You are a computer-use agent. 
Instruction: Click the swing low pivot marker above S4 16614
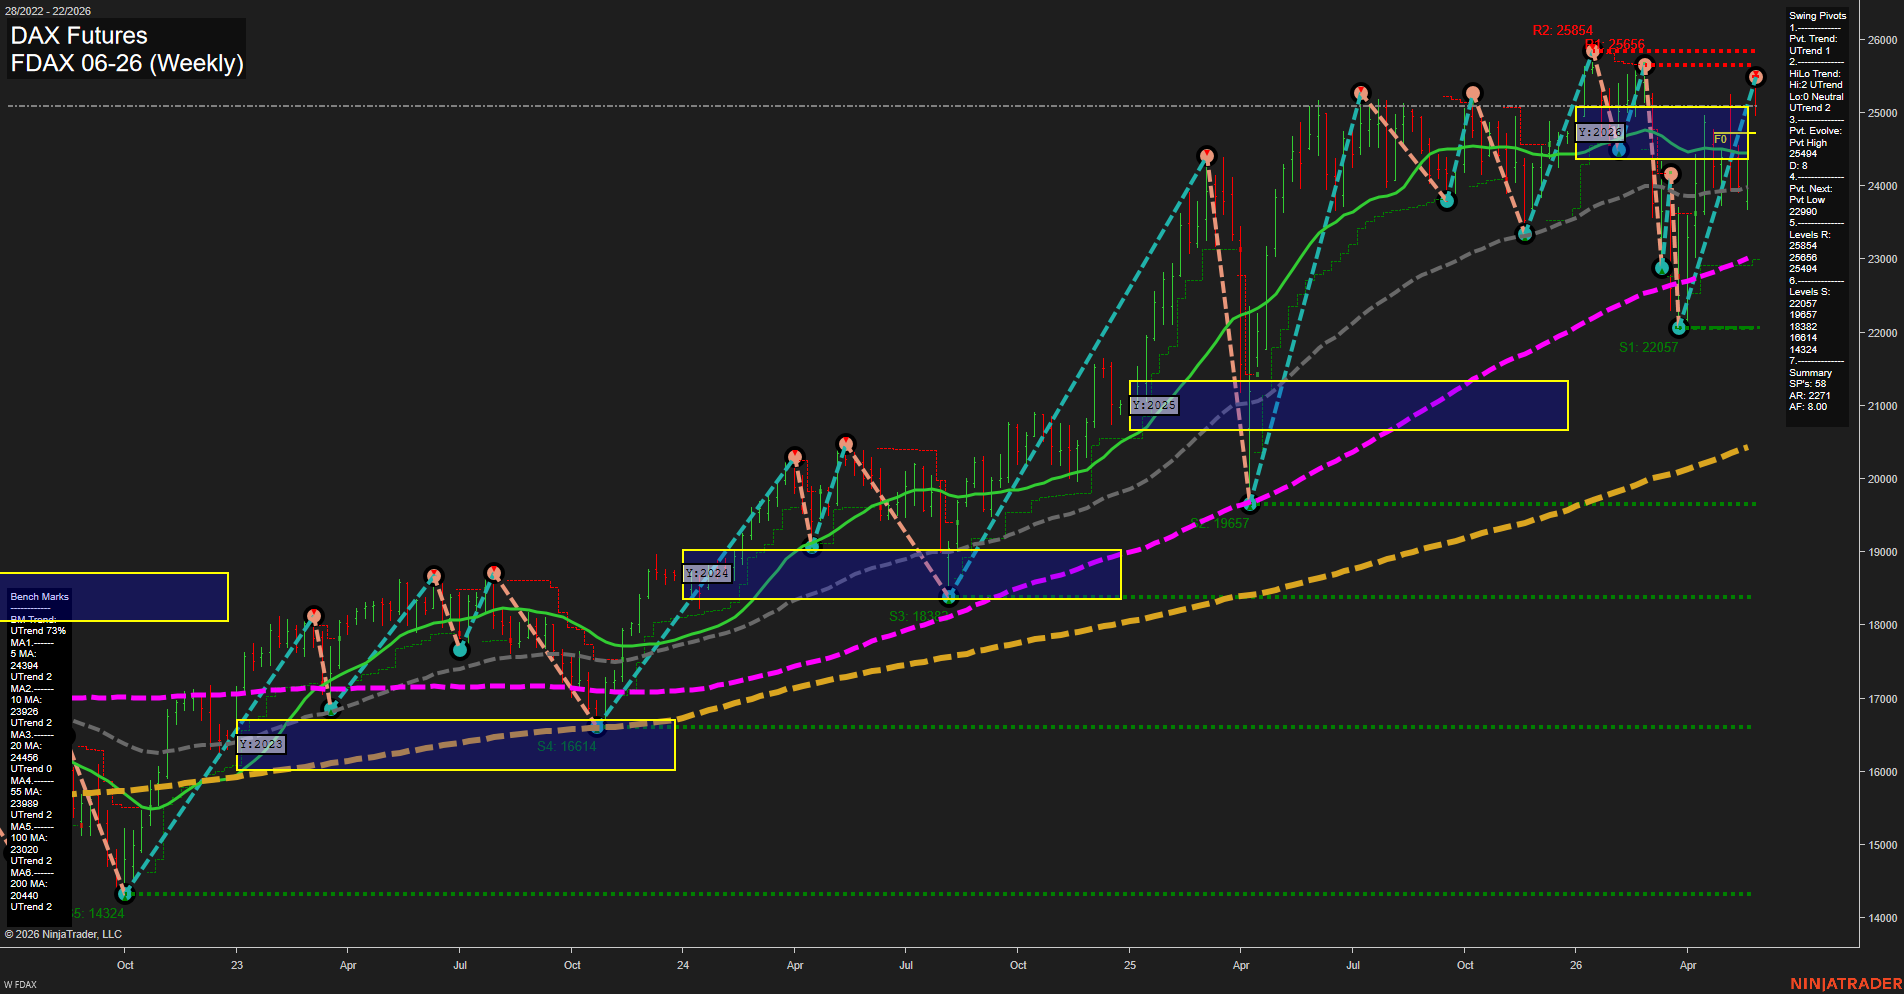[597, 725]
